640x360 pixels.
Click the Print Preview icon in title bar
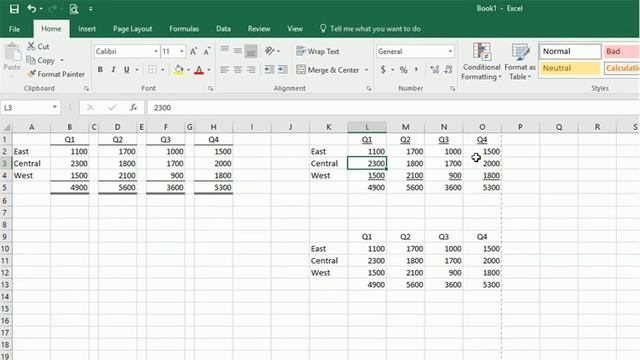74,9
